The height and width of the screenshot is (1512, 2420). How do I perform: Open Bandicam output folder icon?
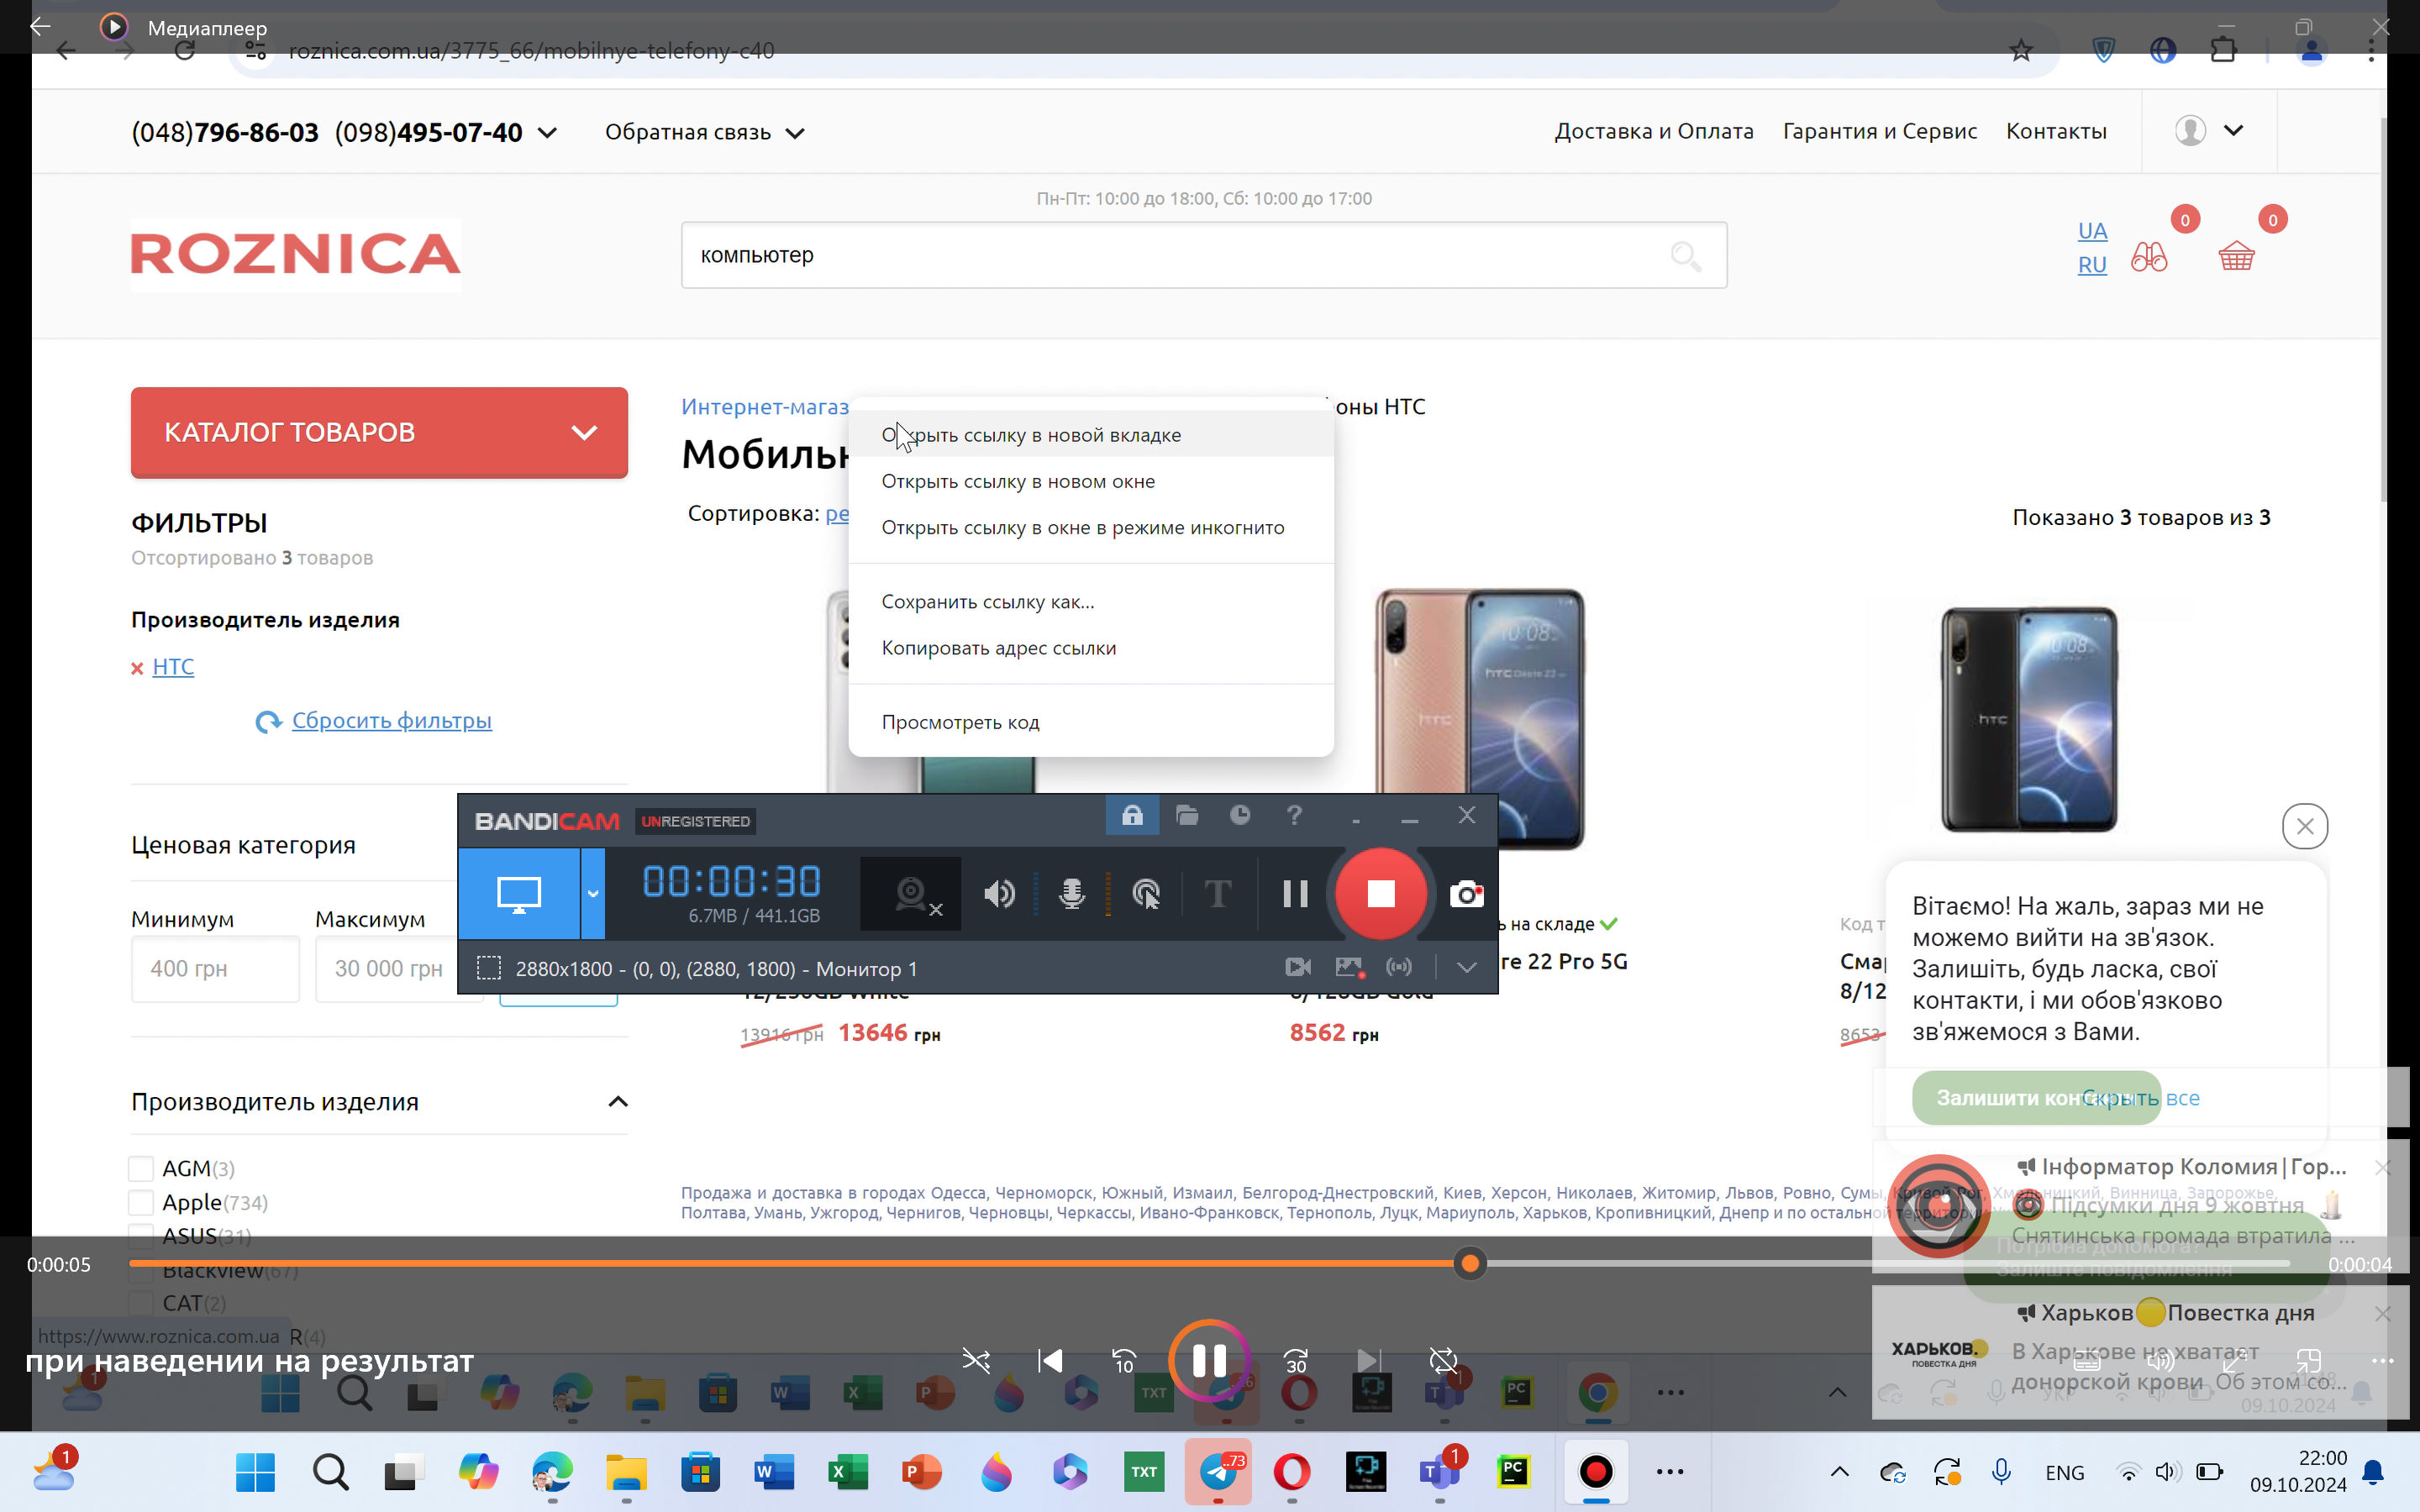(x=1187, y=816)
